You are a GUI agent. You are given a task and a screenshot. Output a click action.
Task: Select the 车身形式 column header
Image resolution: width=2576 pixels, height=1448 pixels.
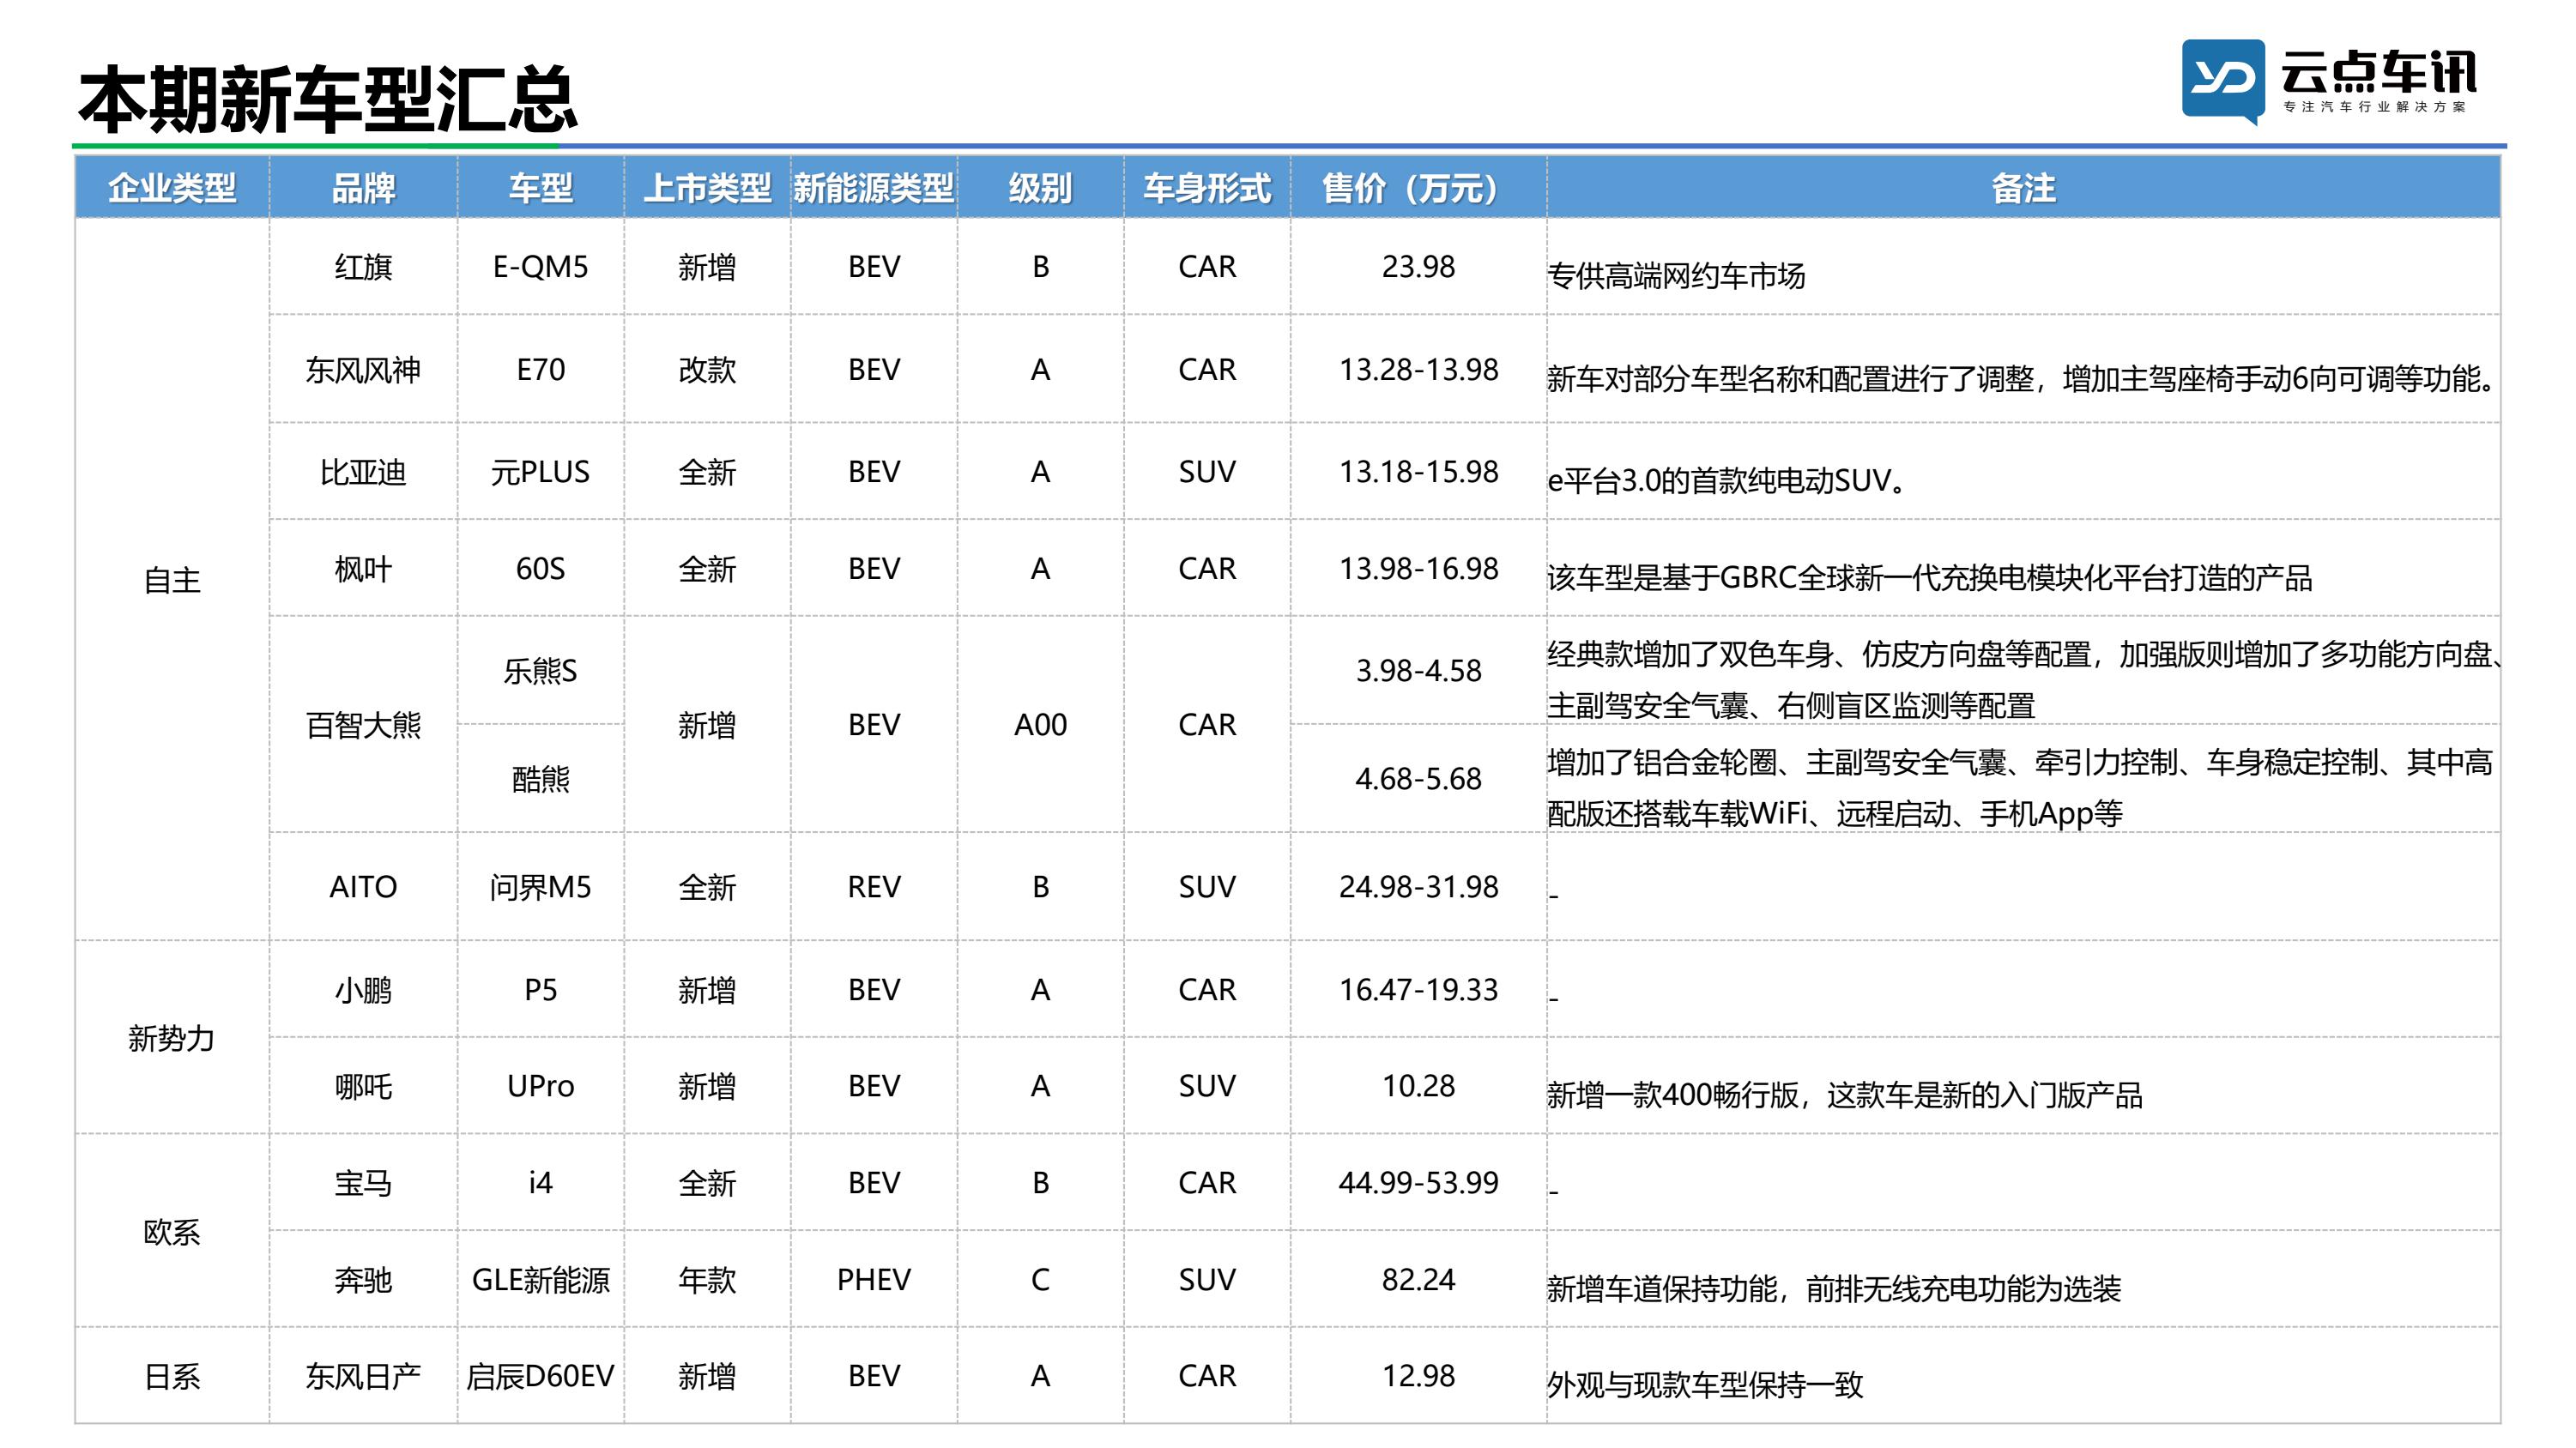(x=1207, y=188)
